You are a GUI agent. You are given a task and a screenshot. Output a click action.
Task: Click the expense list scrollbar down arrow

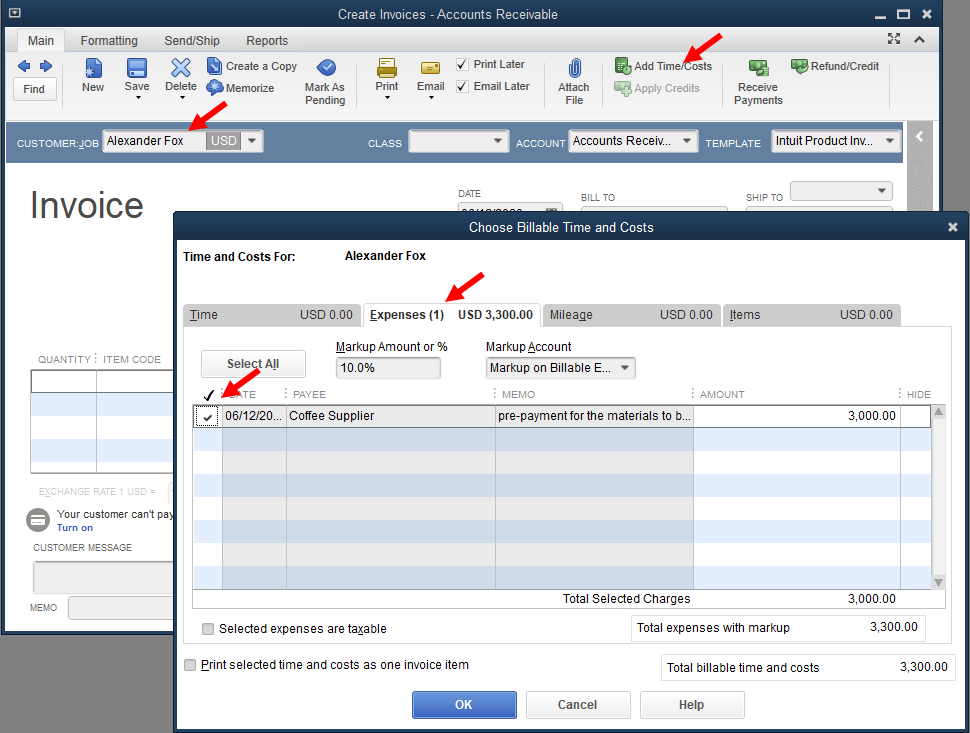coord(938,582)
